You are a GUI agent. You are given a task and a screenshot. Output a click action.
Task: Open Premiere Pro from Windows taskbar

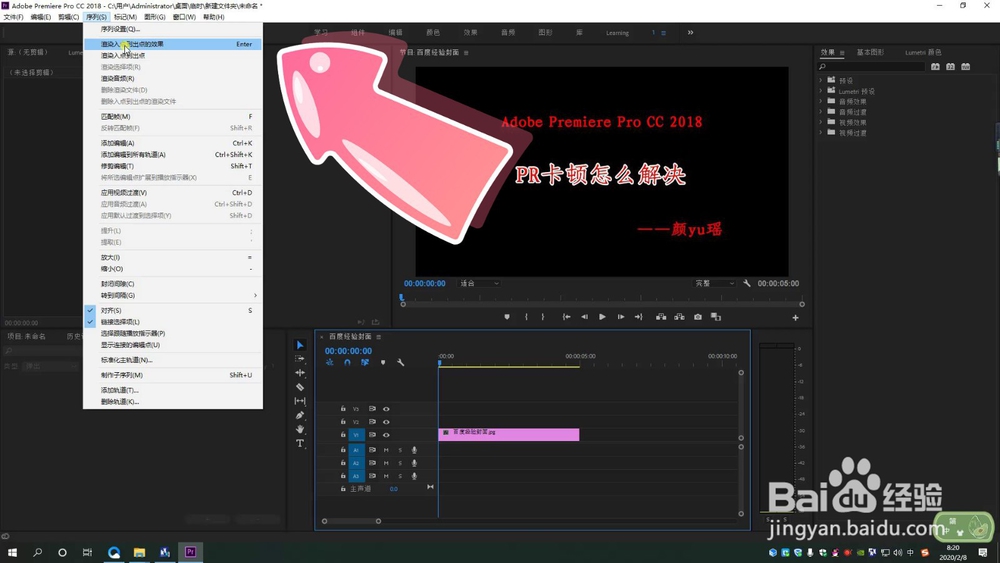190,552
